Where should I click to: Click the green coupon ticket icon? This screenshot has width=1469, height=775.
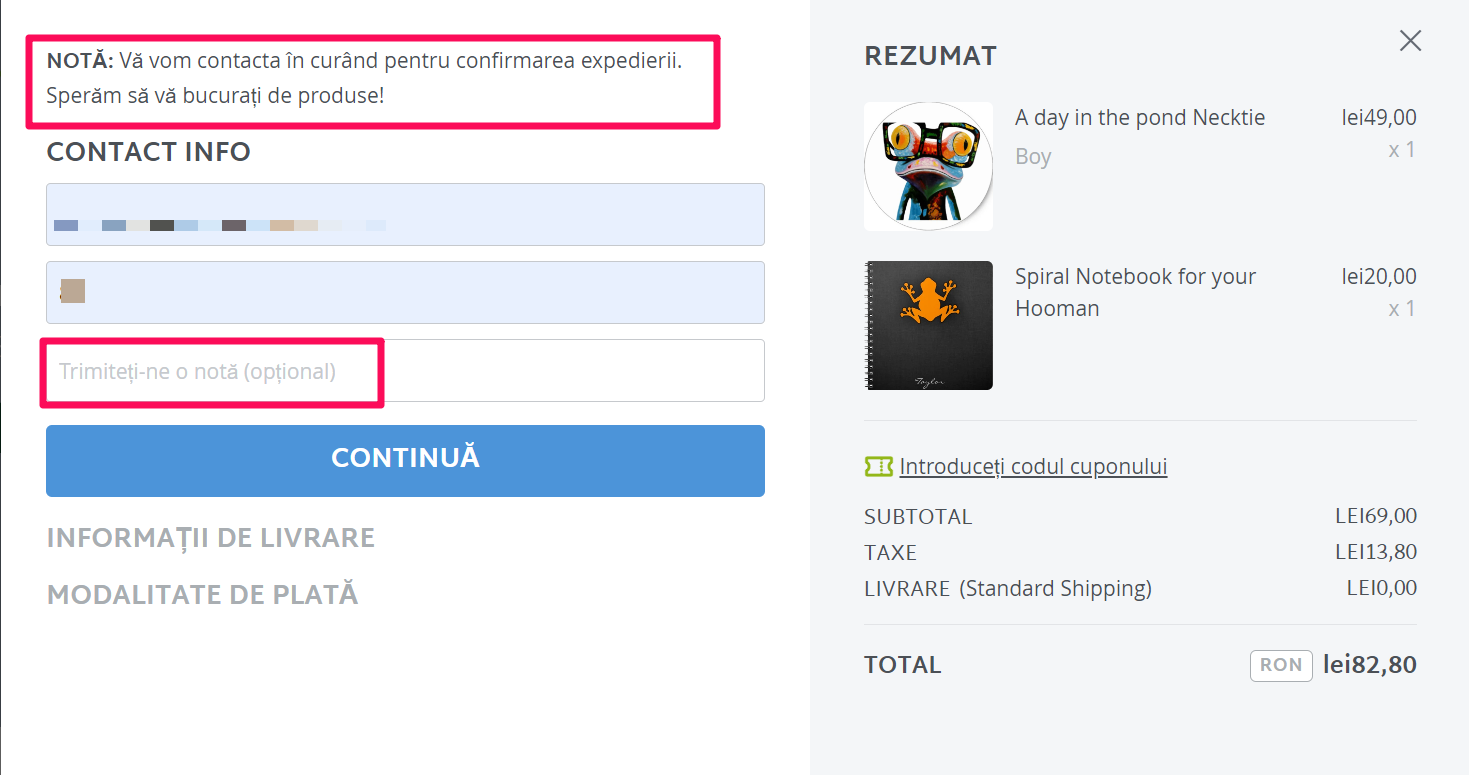coord(878,466)
